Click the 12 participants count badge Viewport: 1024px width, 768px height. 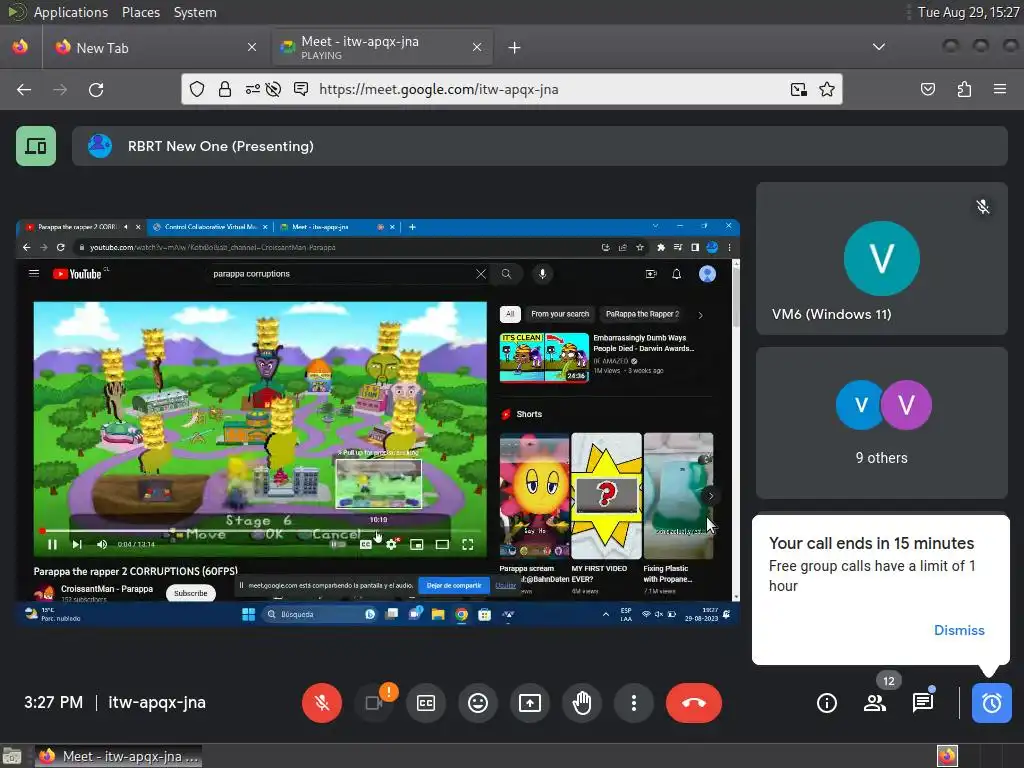(889, 680)
